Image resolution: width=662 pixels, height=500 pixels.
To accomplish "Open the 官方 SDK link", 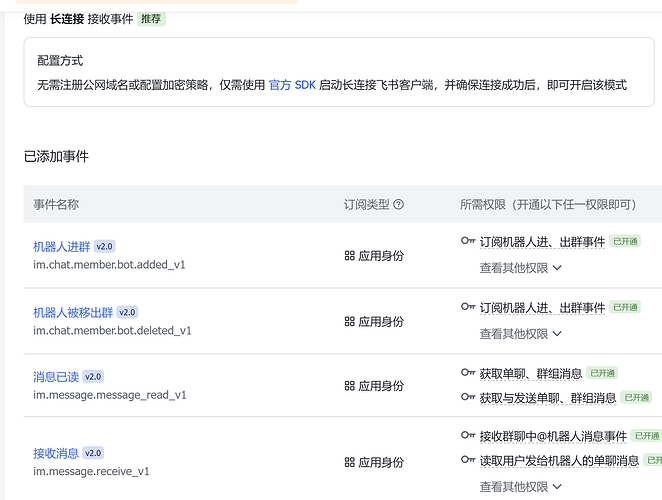I will [x=292, y=85].
